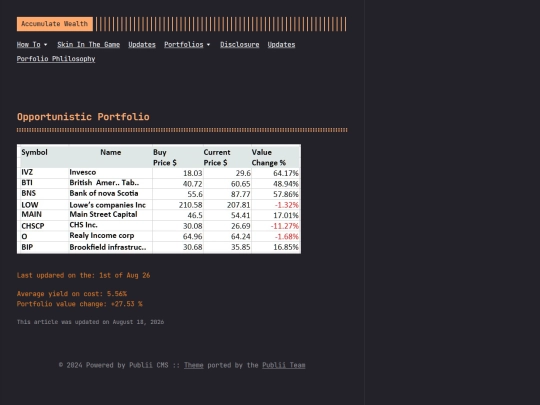
Task: Click the BNS symbol cell
Action: (x=29, y=194)
